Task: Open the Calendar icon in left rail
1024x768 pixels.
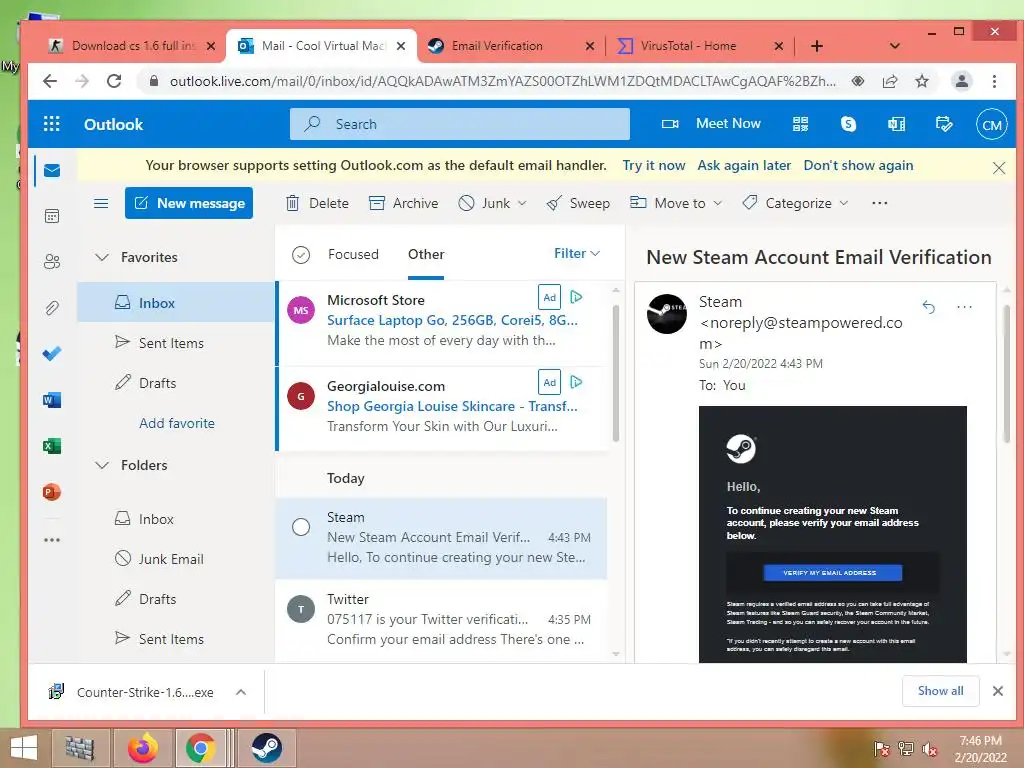Action: (52, 216)
